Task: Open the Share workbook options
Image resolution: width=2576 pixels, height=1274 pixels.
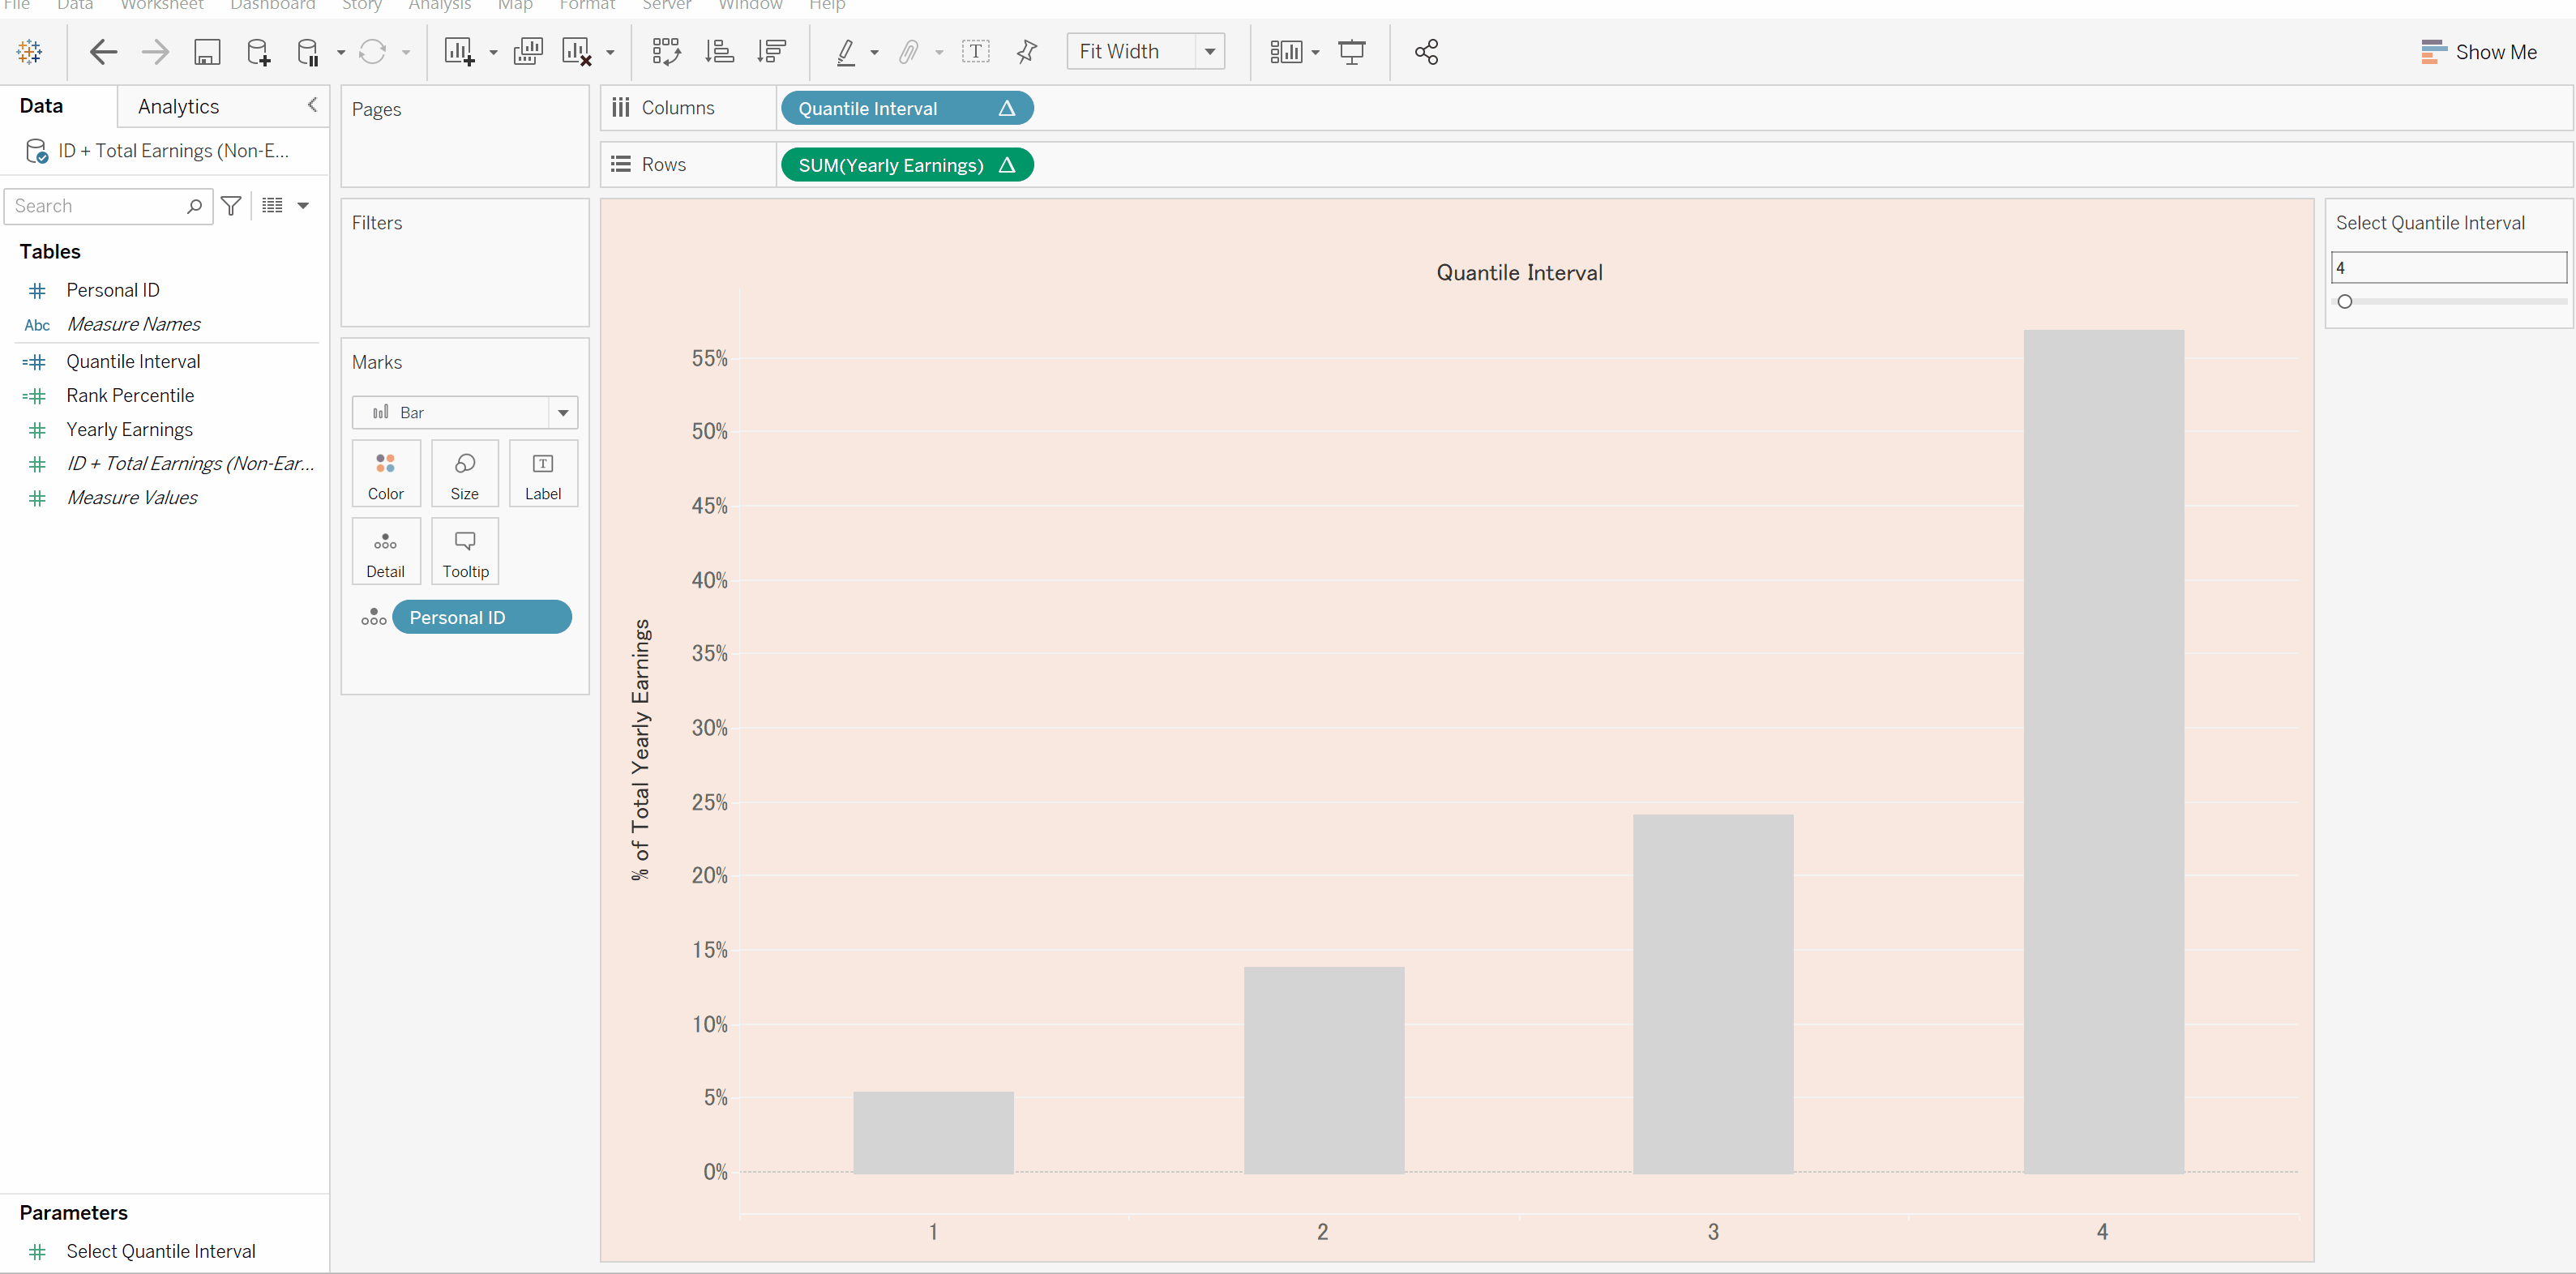Action: [1426, 51]
